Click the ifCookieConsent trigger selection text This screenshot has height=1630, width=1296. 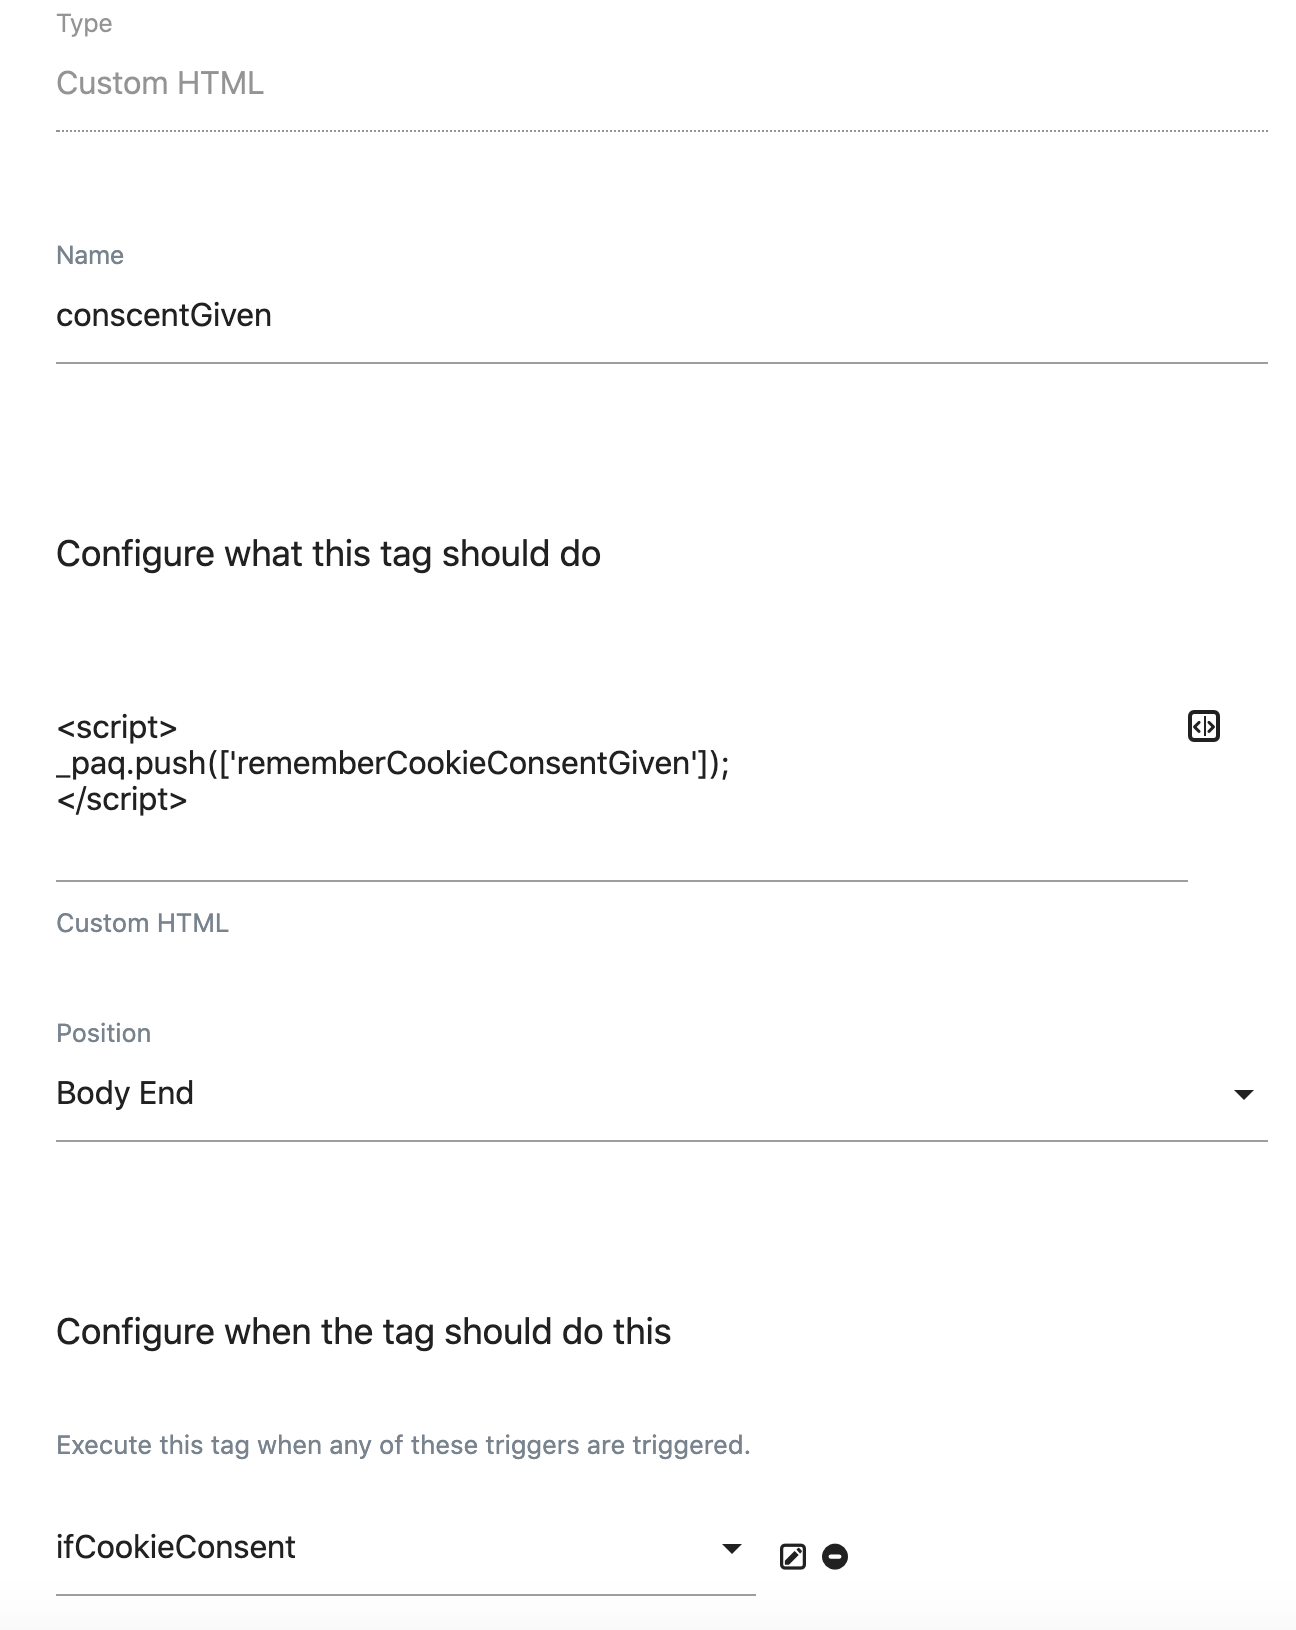pyautogui.click(x=176, y=1547)
